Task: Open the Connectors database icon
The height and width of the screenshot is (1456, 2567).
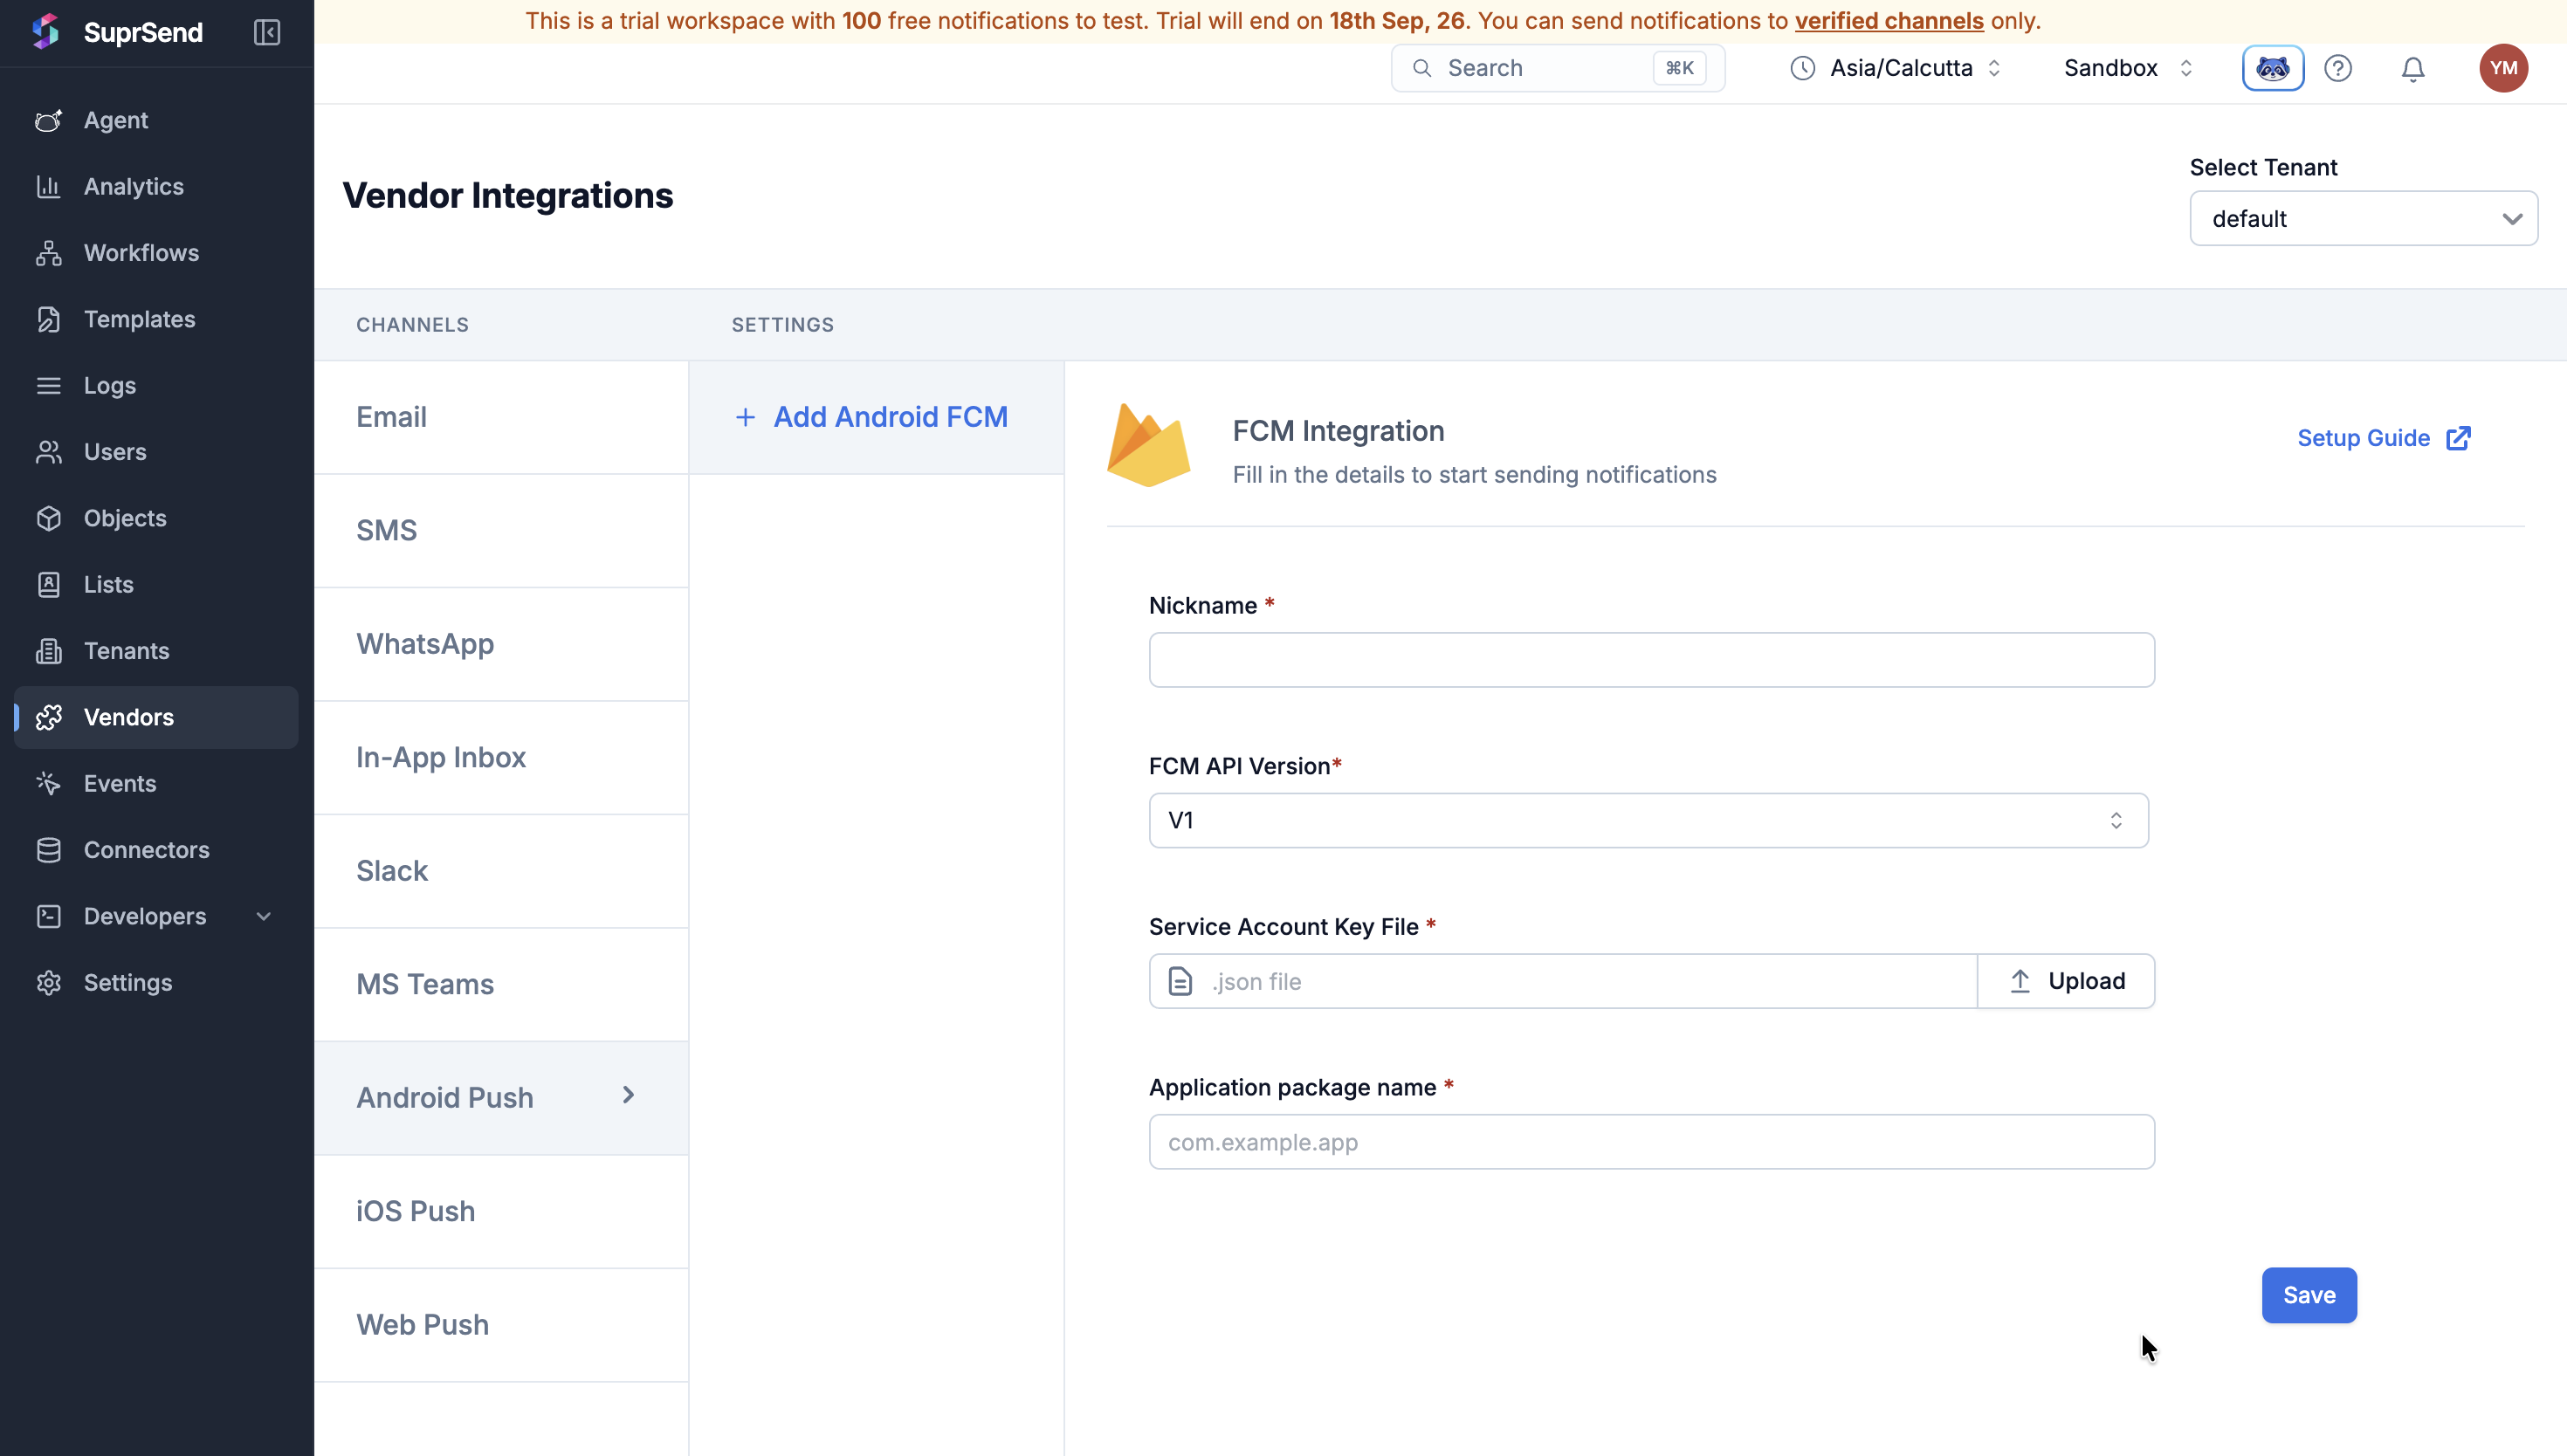Action: coord(49,850)
